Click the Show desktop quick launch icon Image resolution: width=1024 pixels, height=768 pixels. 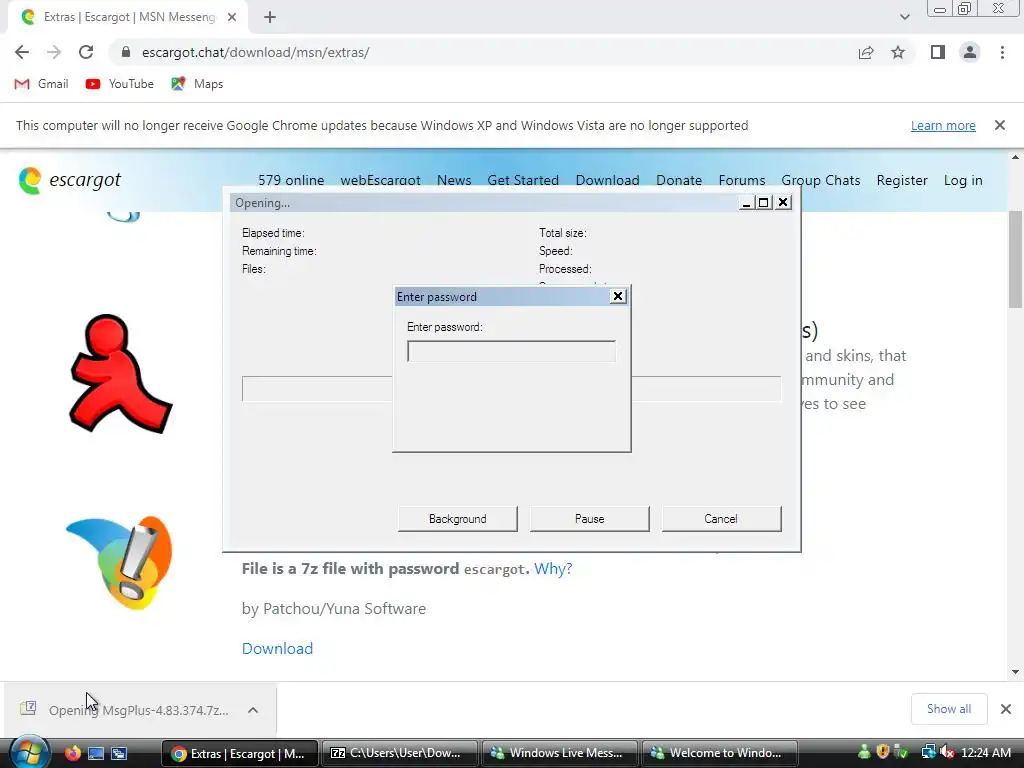pyautogui.click(x=96, y=753)
